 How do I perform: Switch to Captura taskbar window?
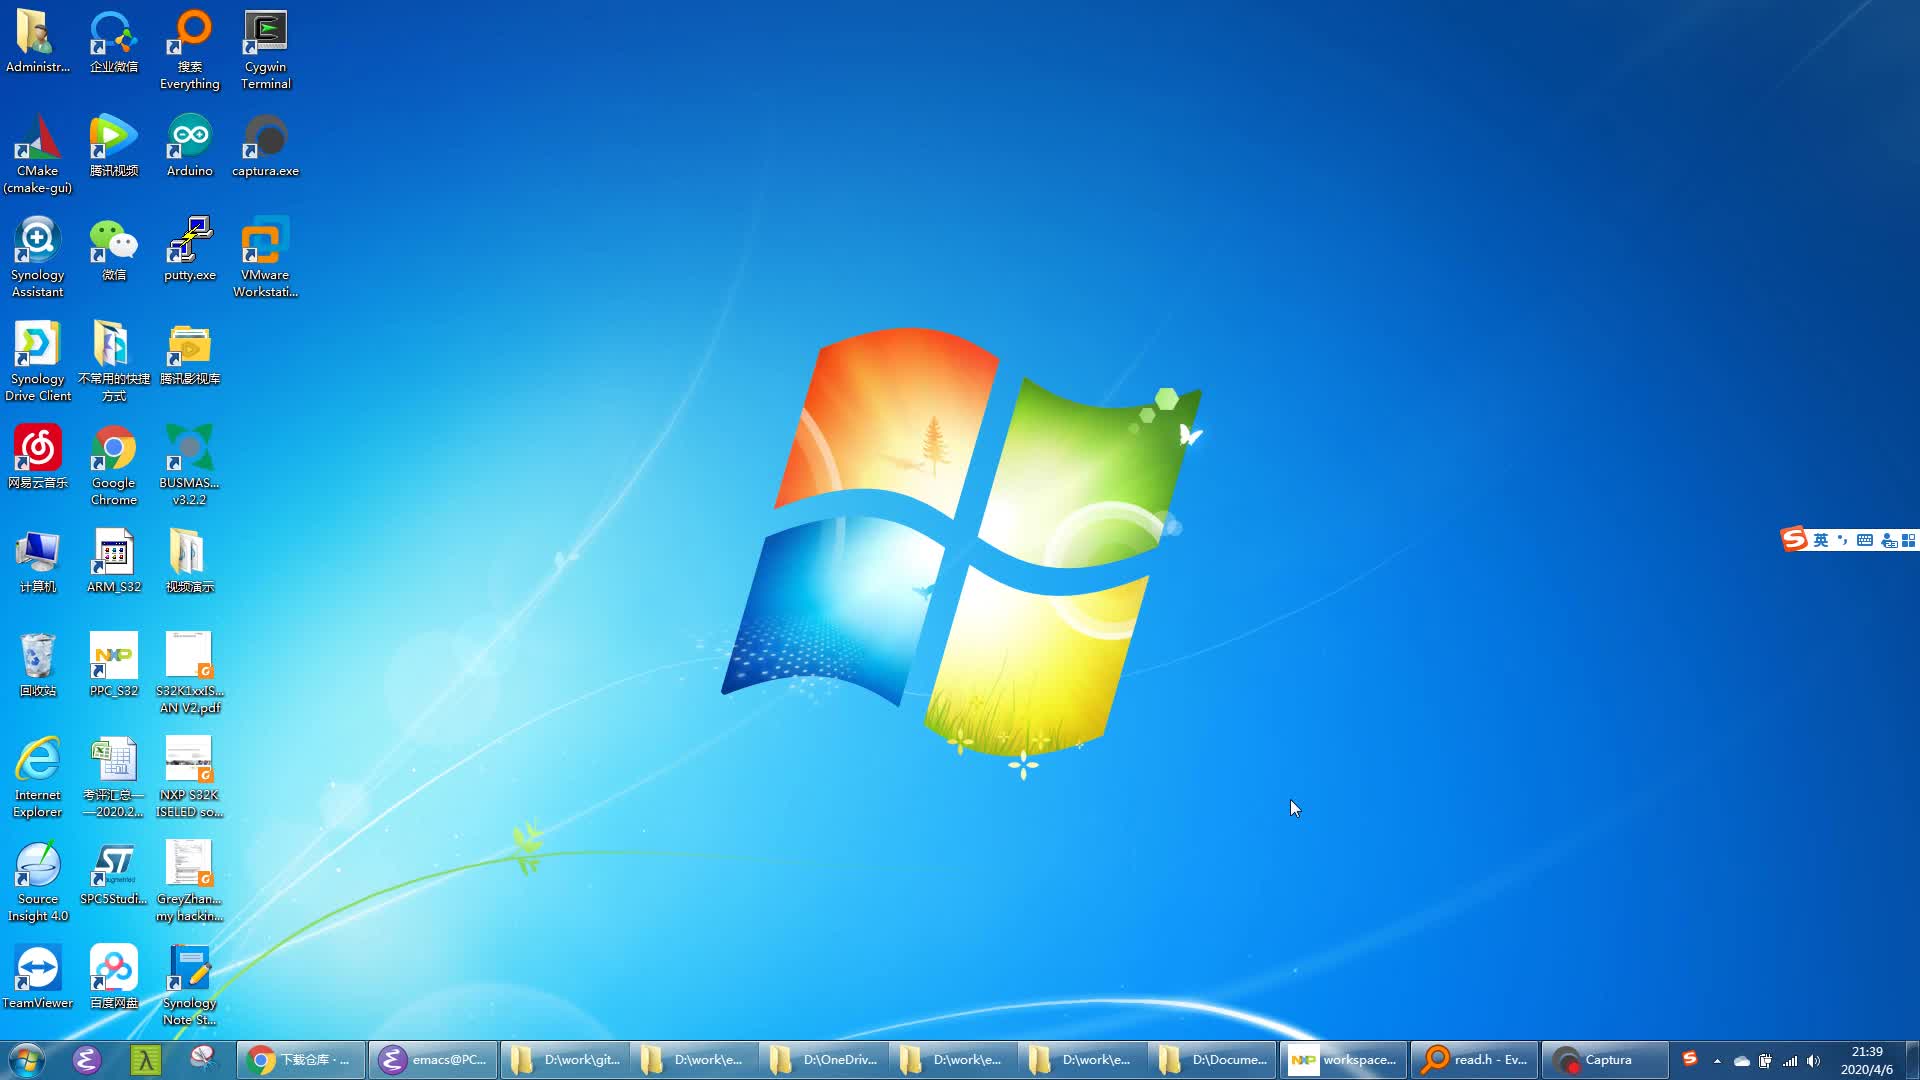1604,1060
